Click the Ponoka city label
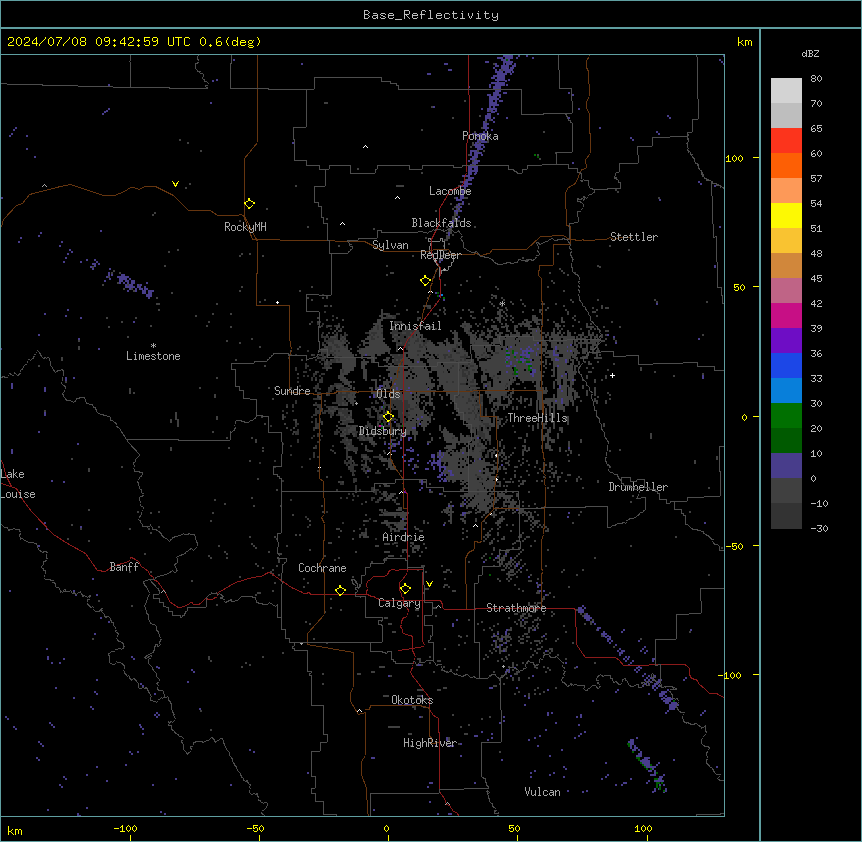862x842 pixels. [x=480, y=136]
